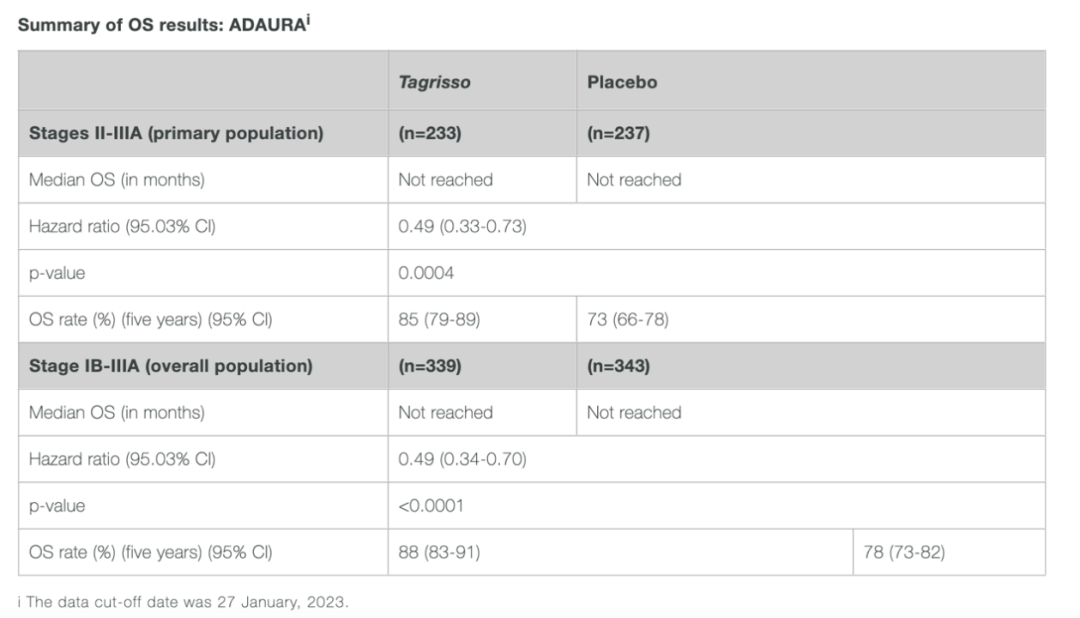Screen dimensions: 1080x618
Task: Click the superscript footnote marker after ADAURA
Action: (308, 19)
